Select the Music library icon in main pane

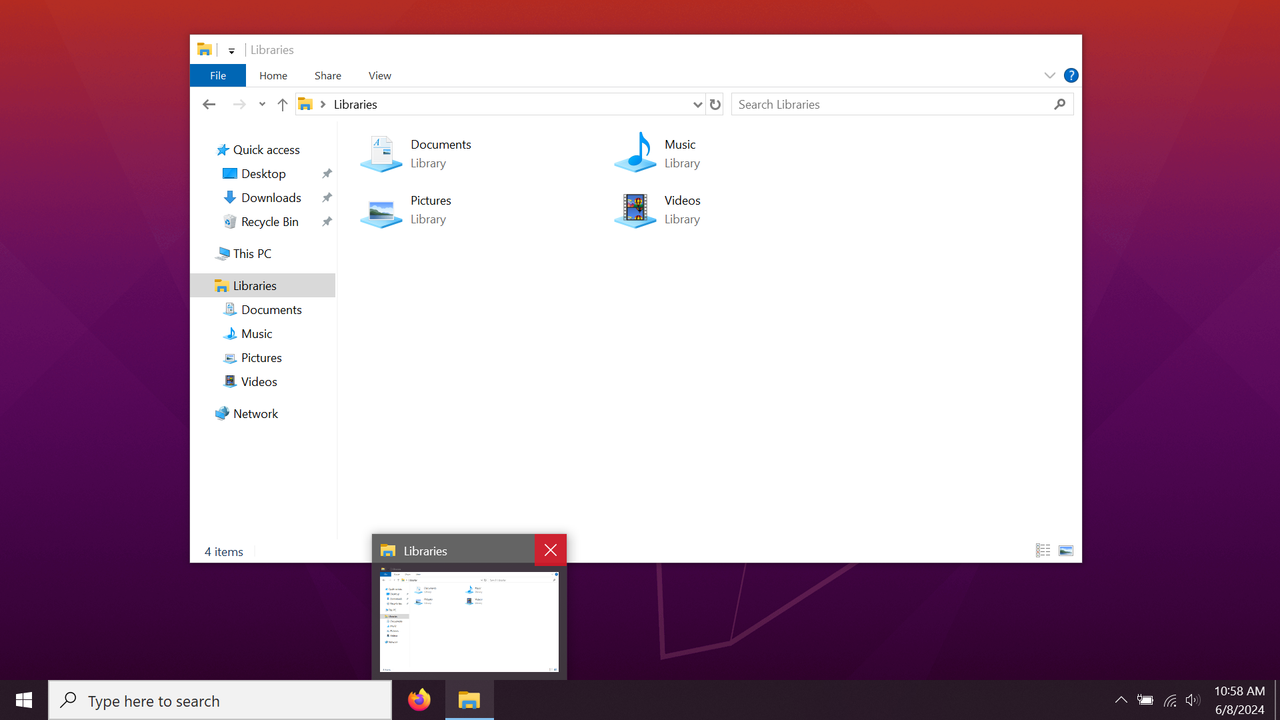(635, 153)
